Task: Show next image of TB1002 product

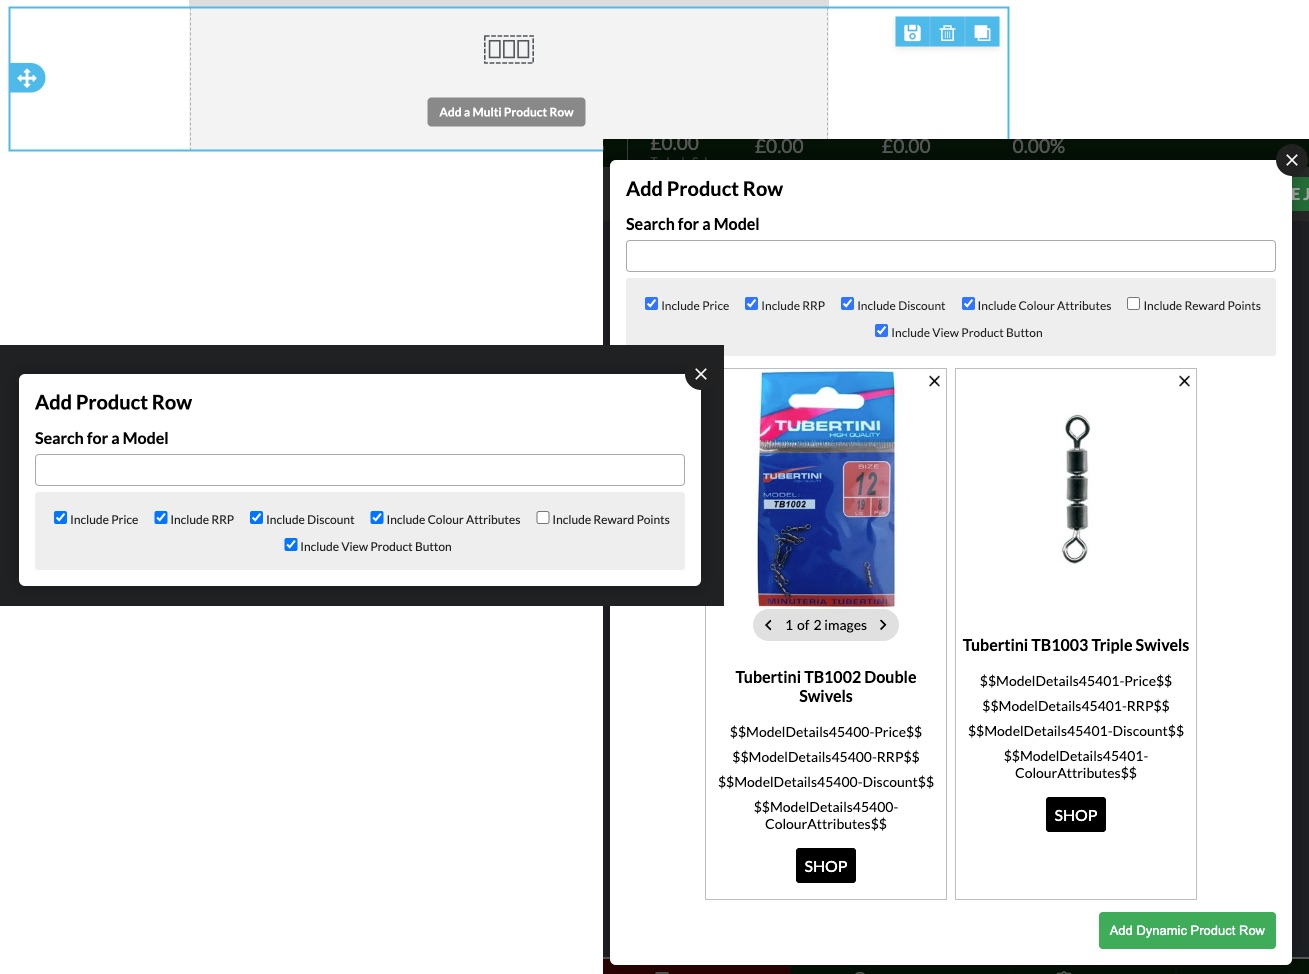Action: point(883,625)
